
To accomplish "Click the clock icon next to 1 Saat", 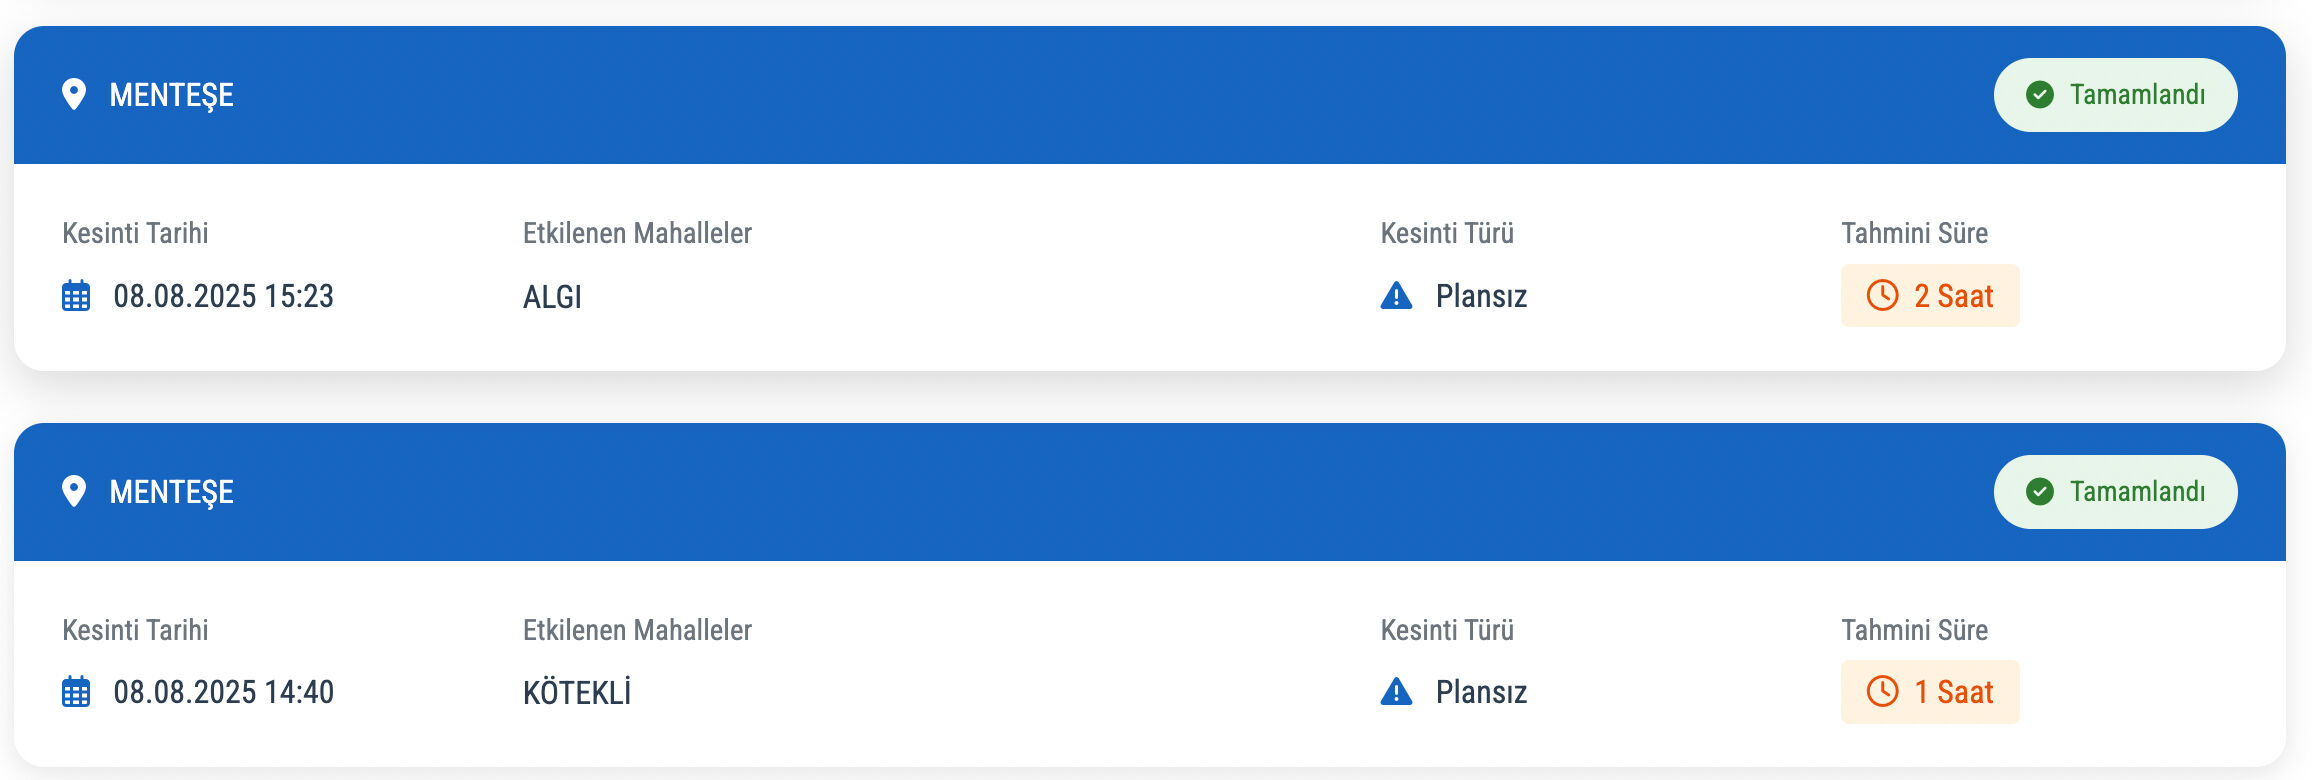I will [1882, 692].
